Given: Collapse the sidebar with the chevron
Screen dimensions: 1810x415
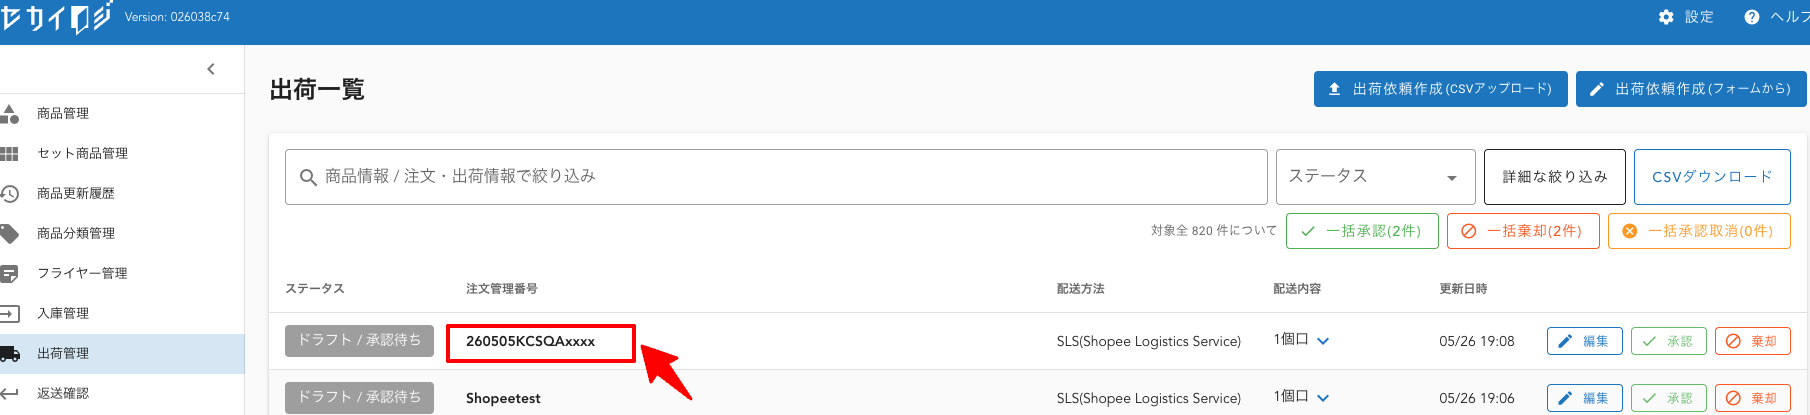Looking at the screenshot, I should click(x=211, y=69).
